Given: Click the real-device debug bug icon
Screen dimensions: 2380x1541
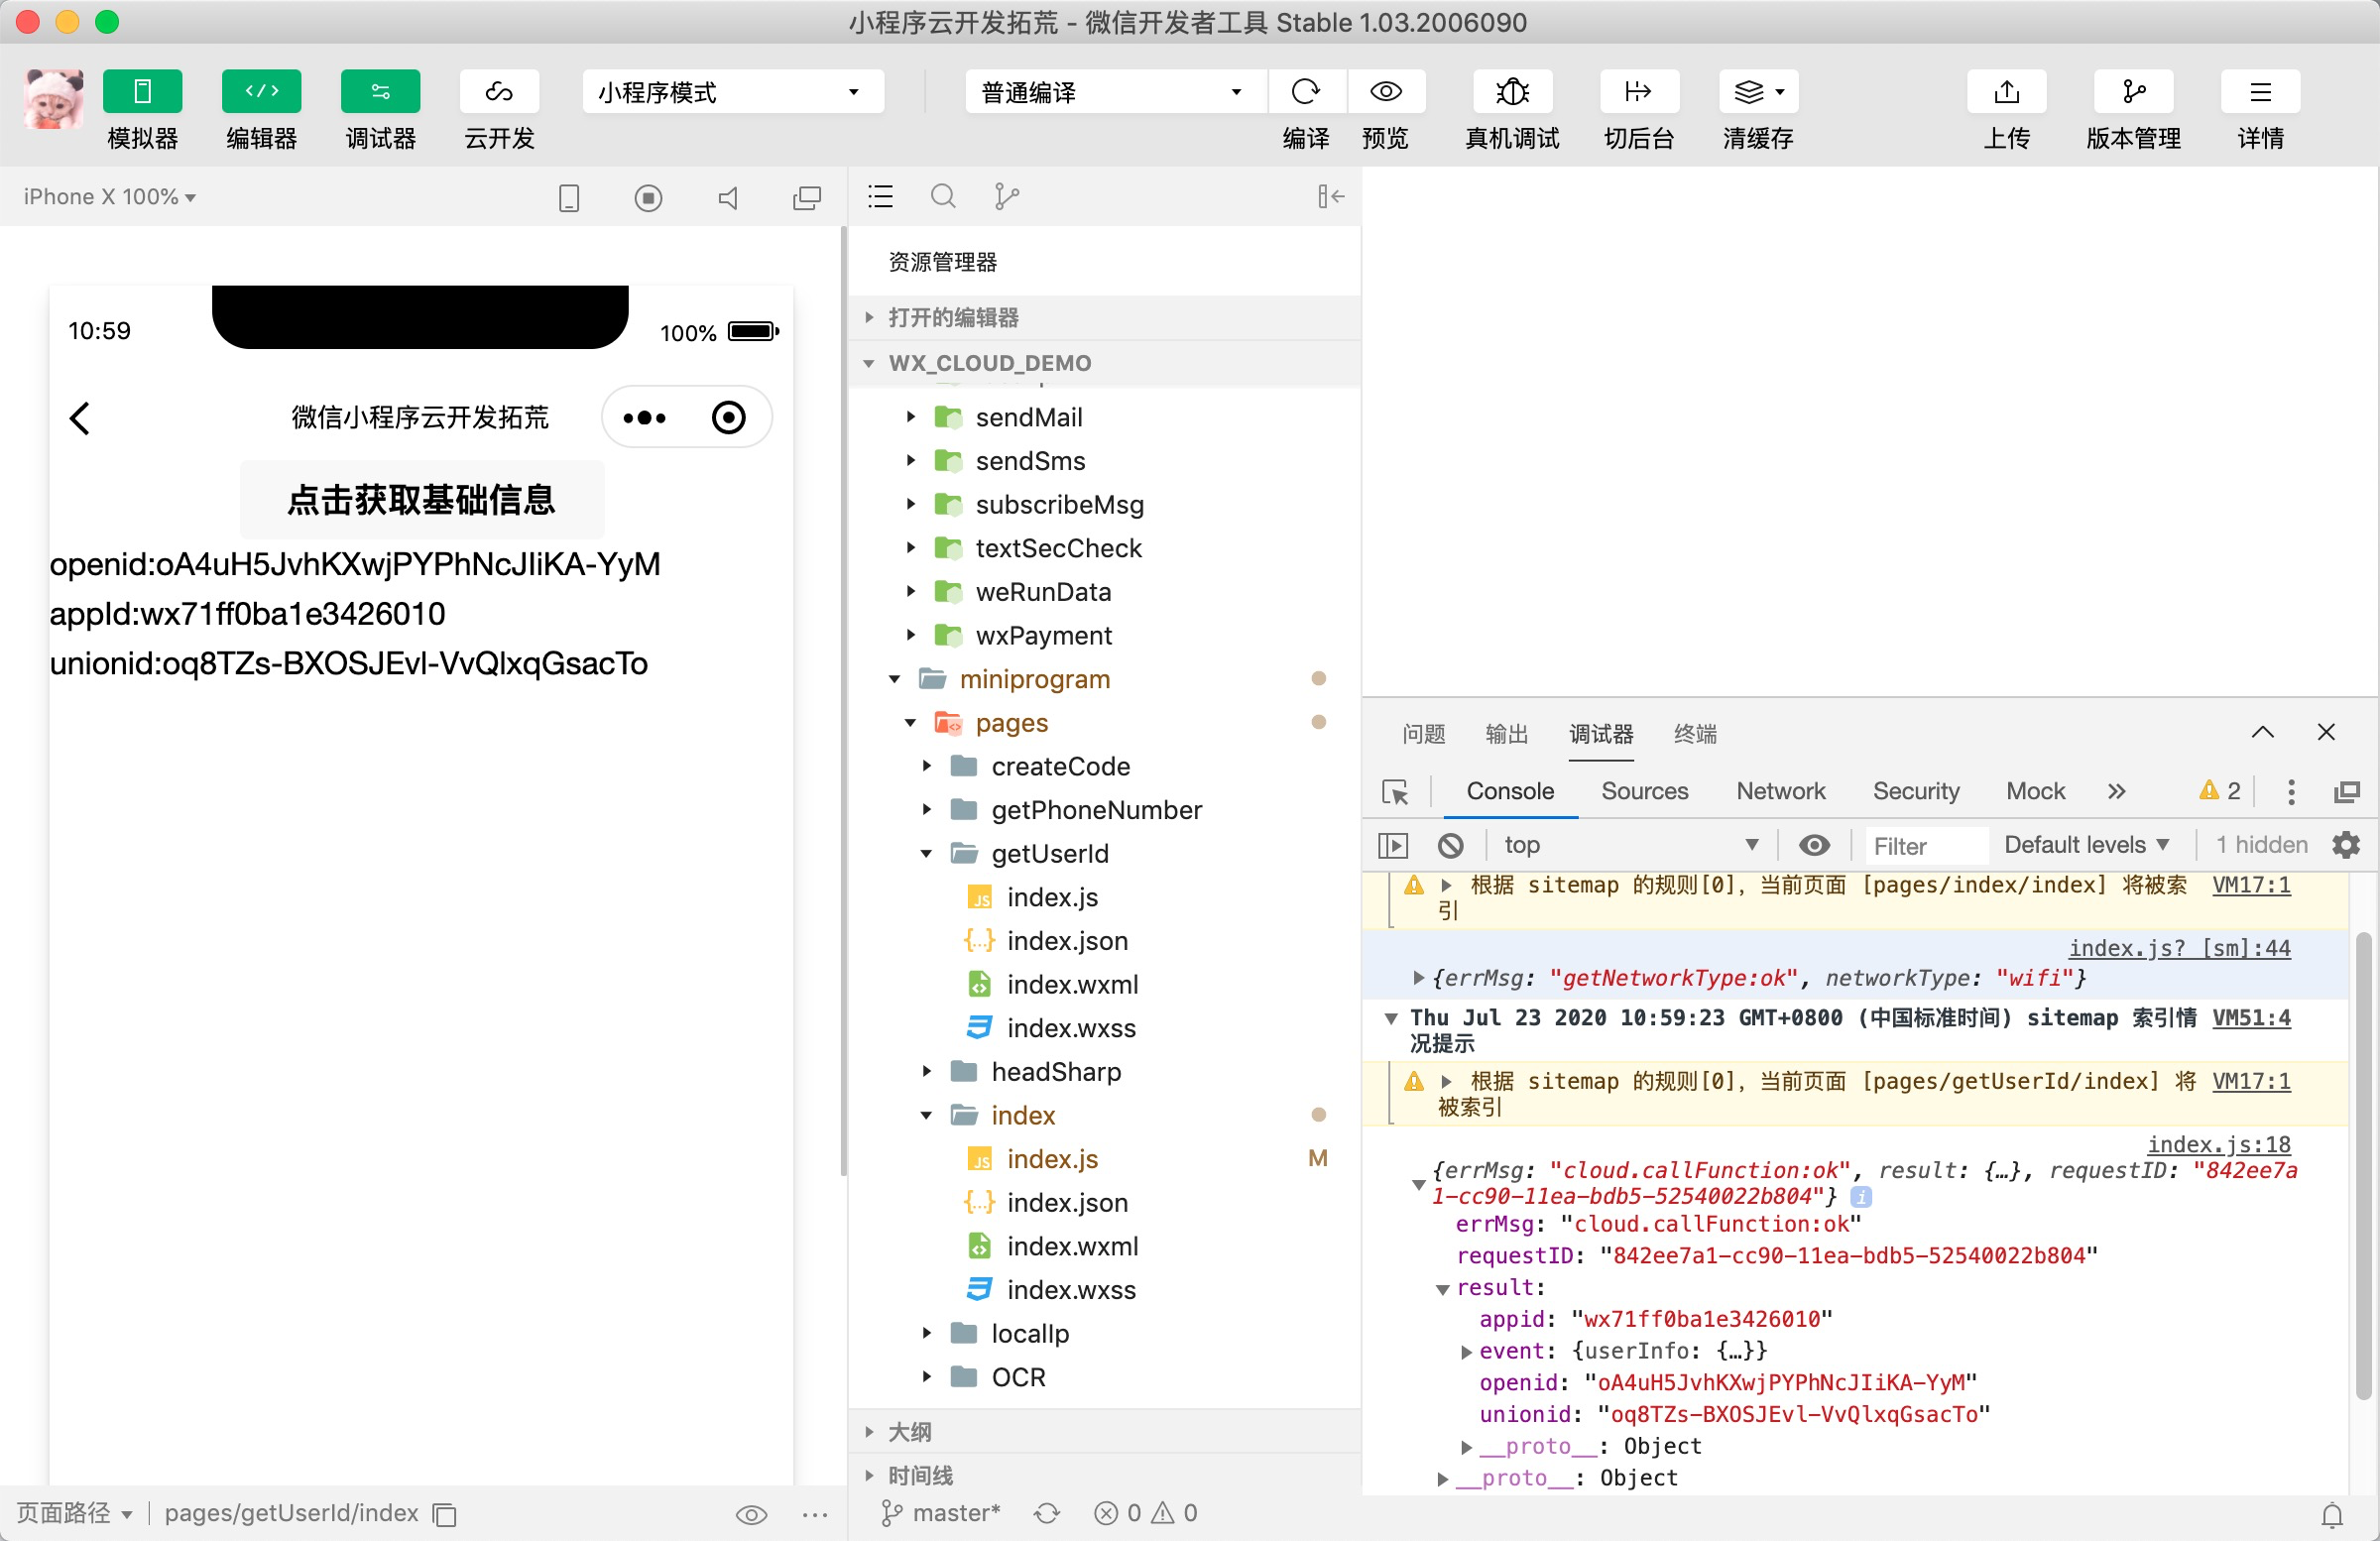Looking at the screenshot, I should pos(1511,92).
